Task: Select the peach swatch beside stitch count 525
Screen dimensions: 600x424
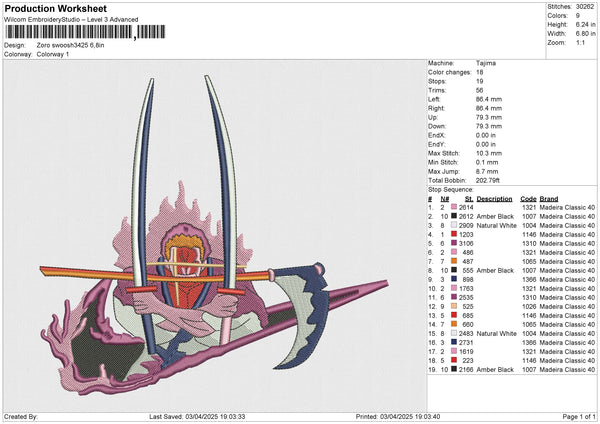Action: click(454, 306)
